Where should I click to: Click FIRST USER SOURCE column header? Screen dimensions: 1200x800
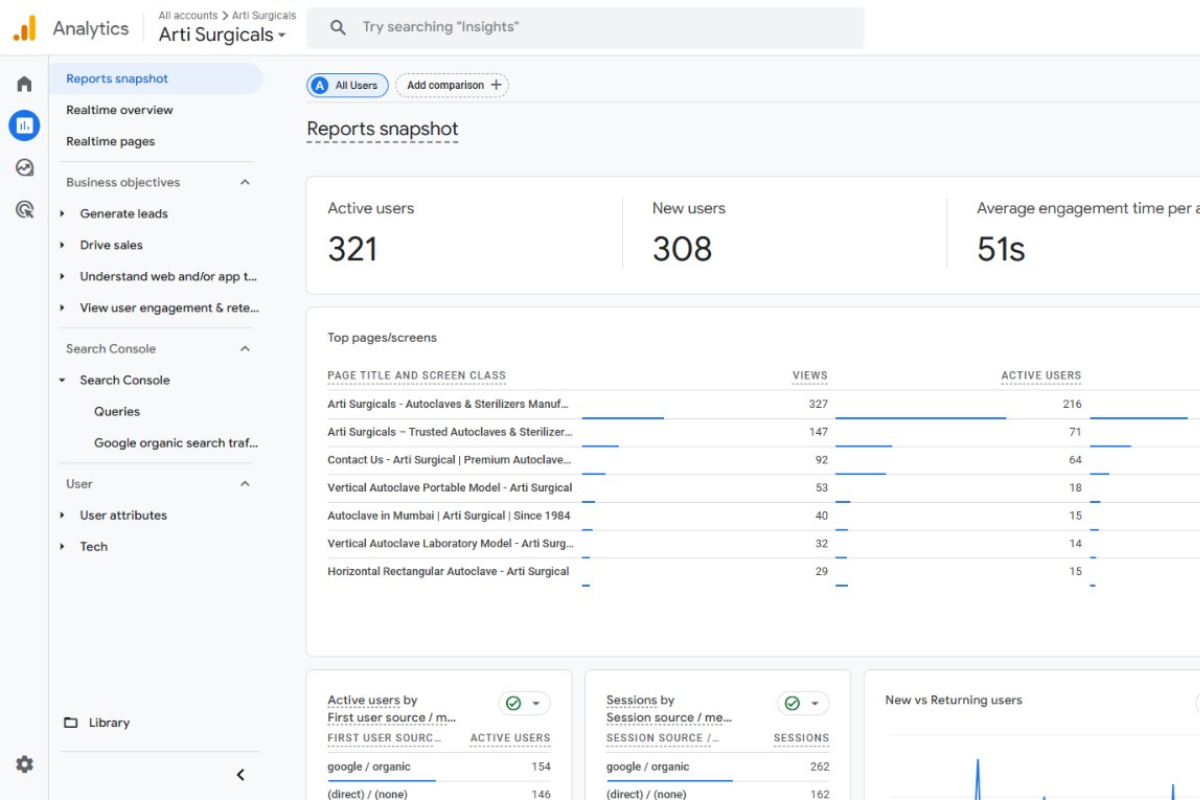[385, 738]
